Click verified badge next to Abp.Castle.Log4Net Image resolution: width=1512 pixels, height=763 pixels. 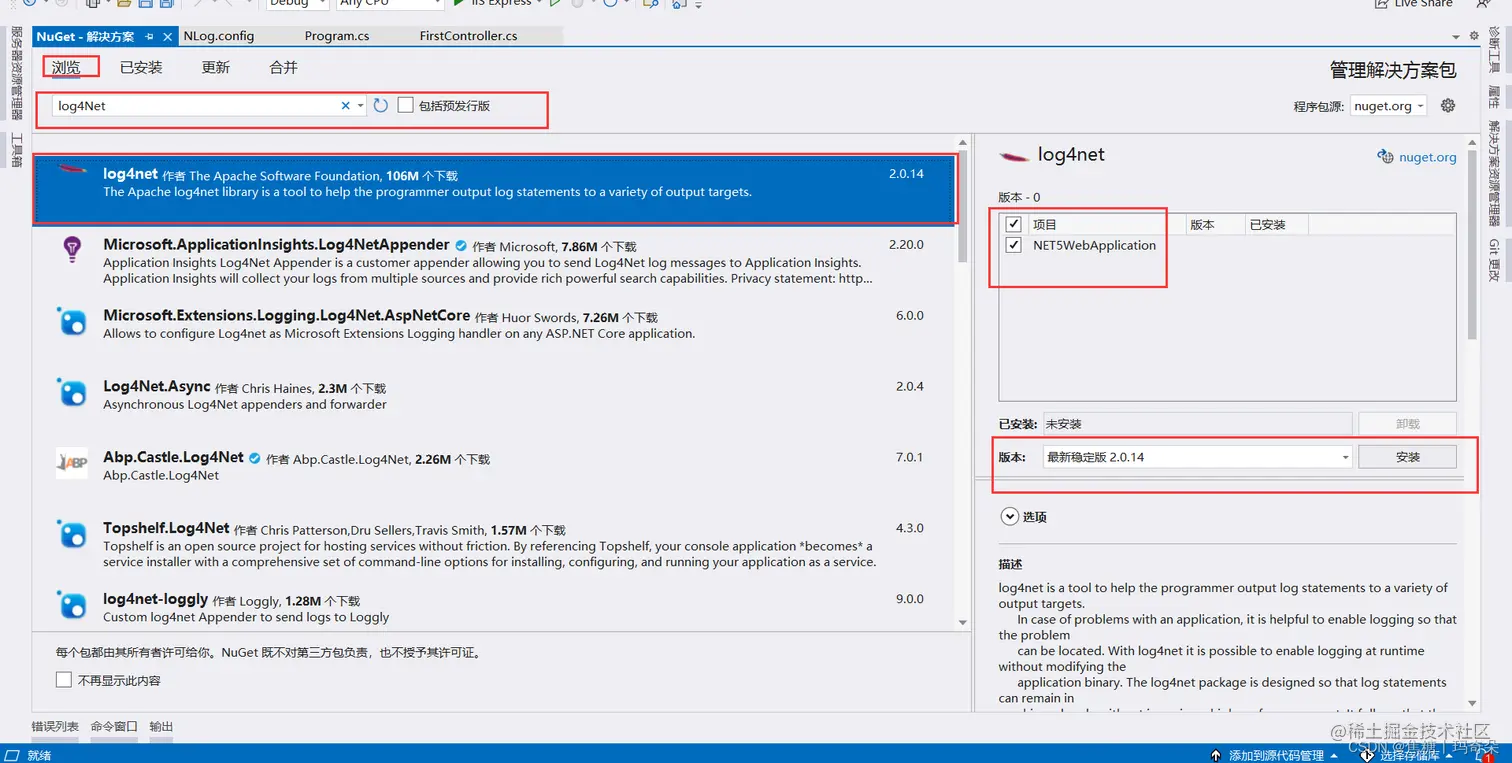click(x=255, y=458)
